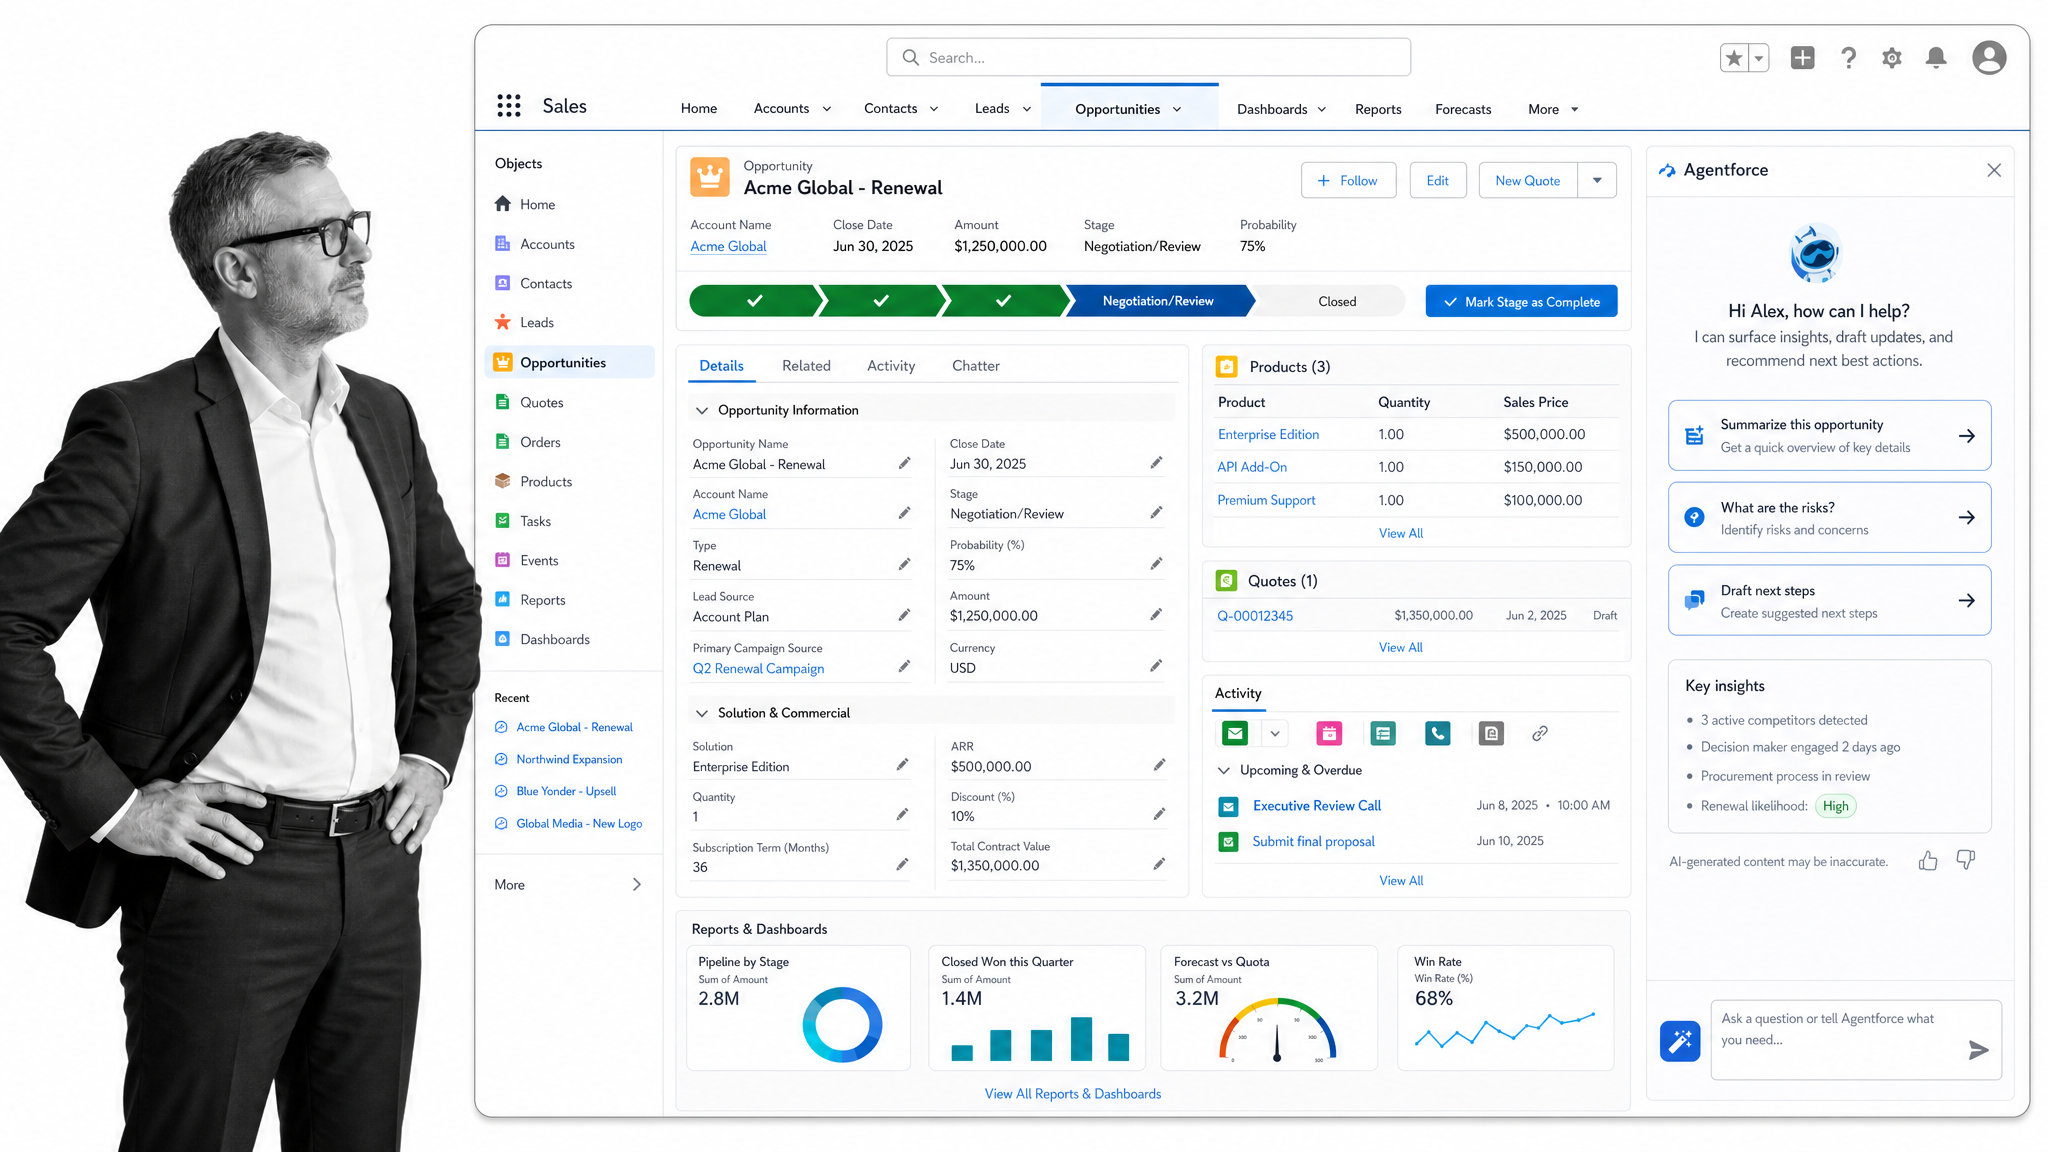
Task: Open the email action dropdown in Activity
Action: click(1275, 733)
